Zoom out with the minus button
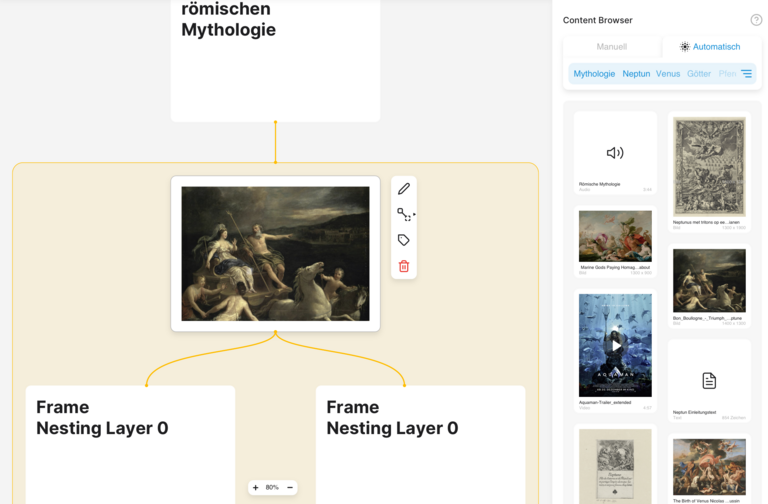Screen dimensions: 768x504 290,487
